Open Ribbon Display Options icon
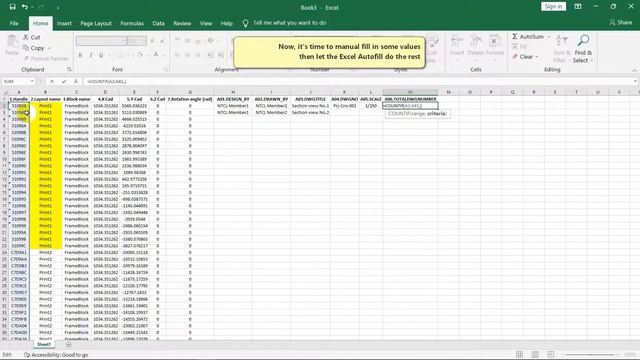This screenshot has height=360, width=640. click(x=578, y=7)
